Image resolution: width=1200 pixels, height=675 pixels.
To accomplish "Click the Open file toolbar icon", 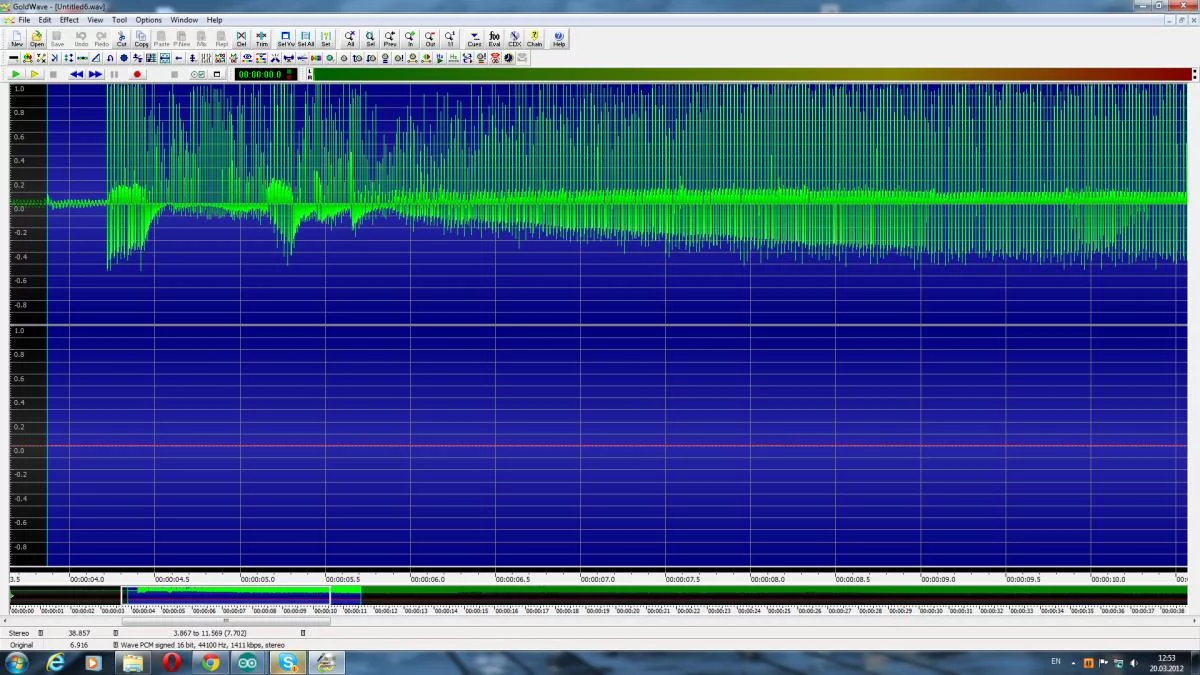I will 37,38.
